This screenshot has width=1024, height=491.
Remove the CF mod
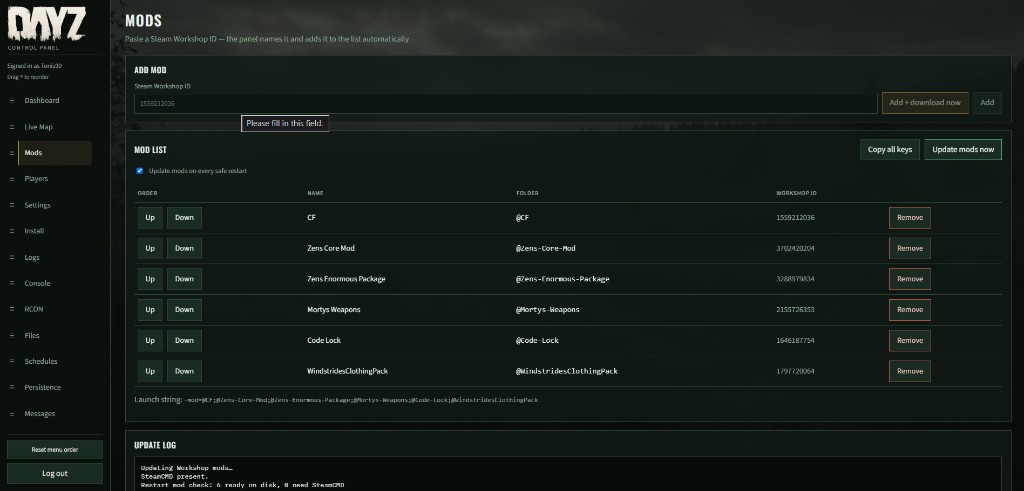(x=910, y=217)
